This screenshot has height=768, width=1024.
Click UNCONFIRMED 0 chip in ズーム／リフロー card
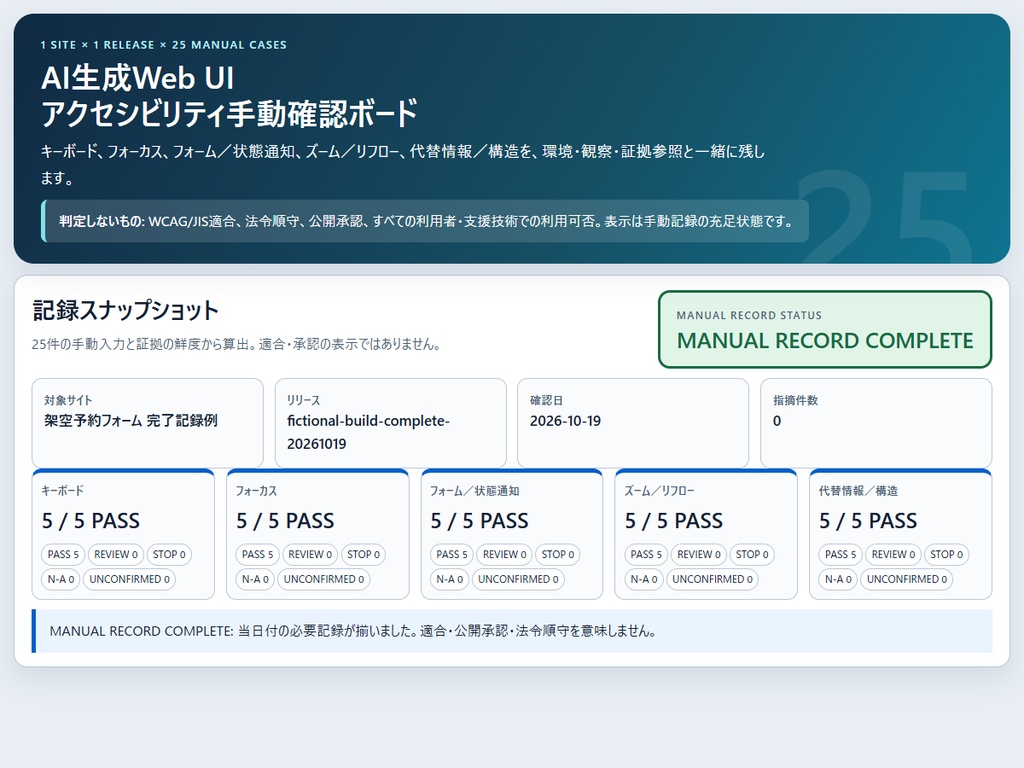(x=712, y=579)
